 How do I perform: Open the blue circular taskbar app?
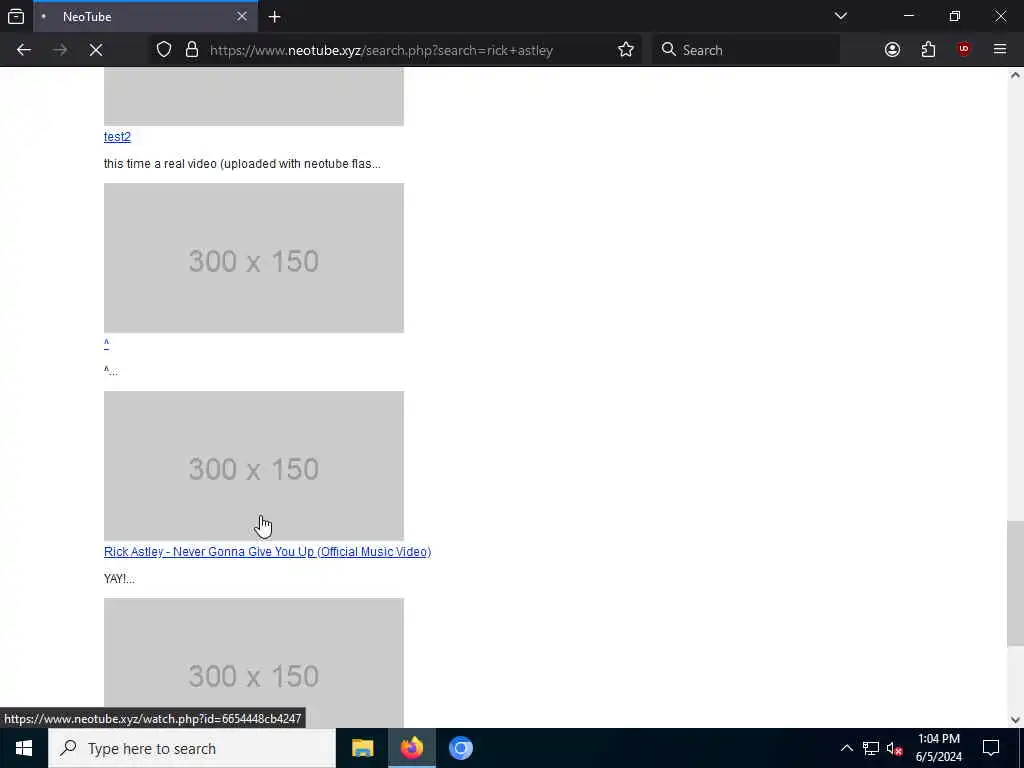coord(460,748)
